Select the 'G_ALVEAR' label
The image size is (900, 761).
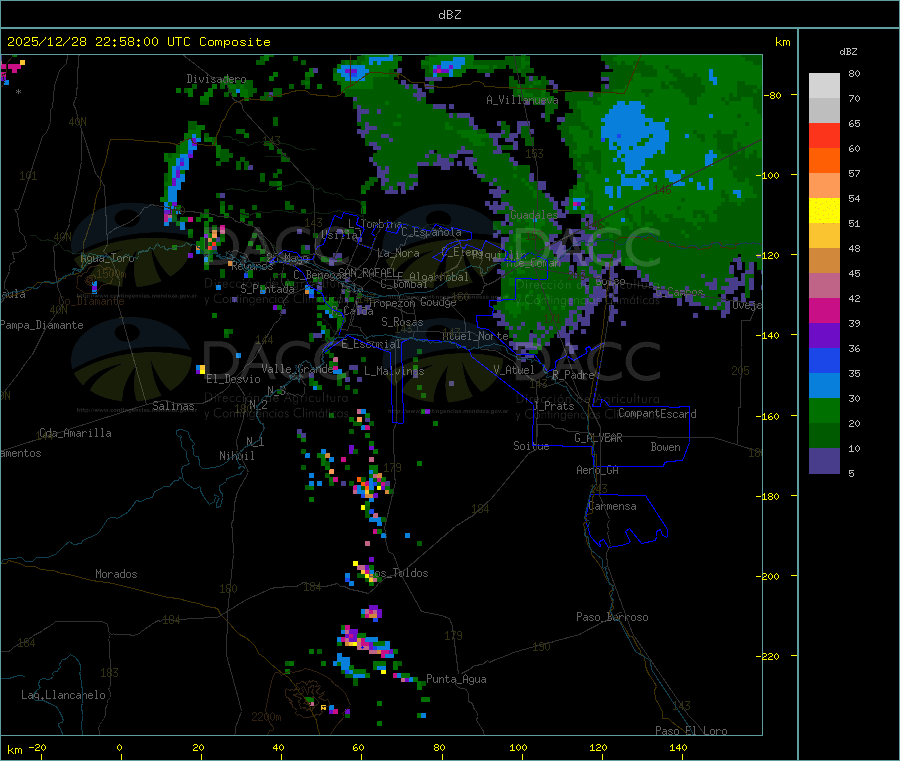[x=598, y=438]
